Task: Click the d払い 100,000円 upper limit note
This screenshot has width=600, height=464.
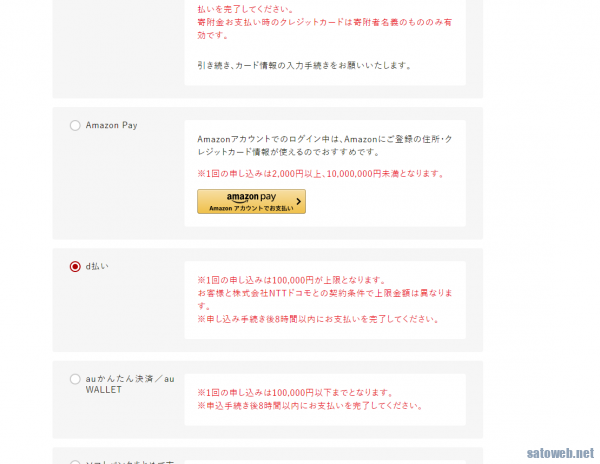Action: pos(291,280)
